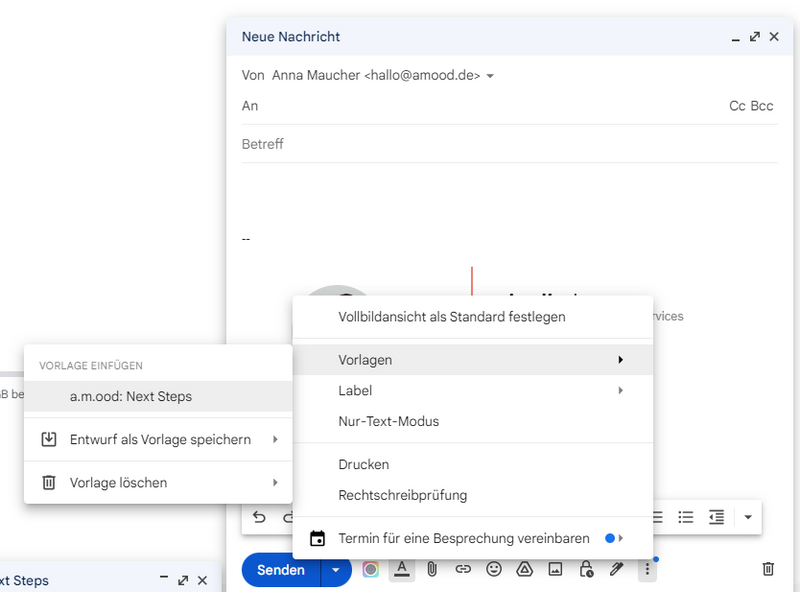Image resolution: width=800 pixels, height=592 pixels.
Task: Insert a link into the email
Action: coord(462,569)
